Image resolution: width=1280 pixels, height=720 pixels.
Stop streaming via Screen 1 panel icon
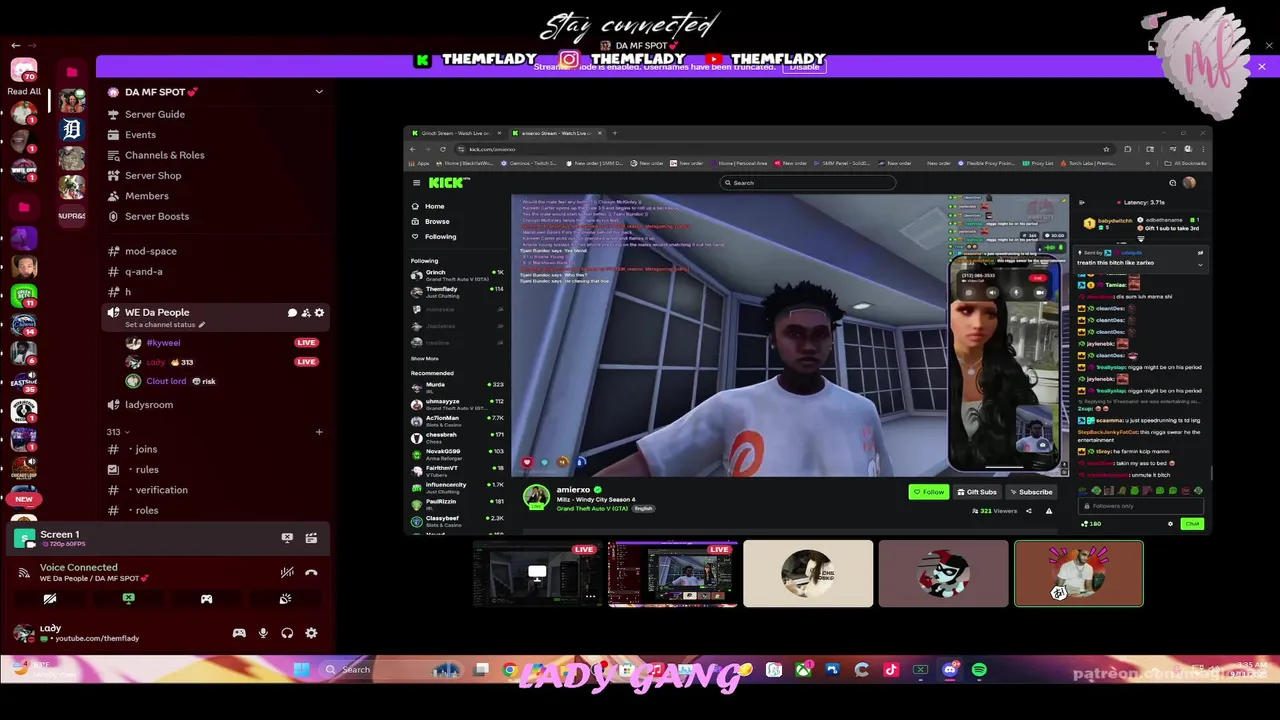click(x=287, y=538)
